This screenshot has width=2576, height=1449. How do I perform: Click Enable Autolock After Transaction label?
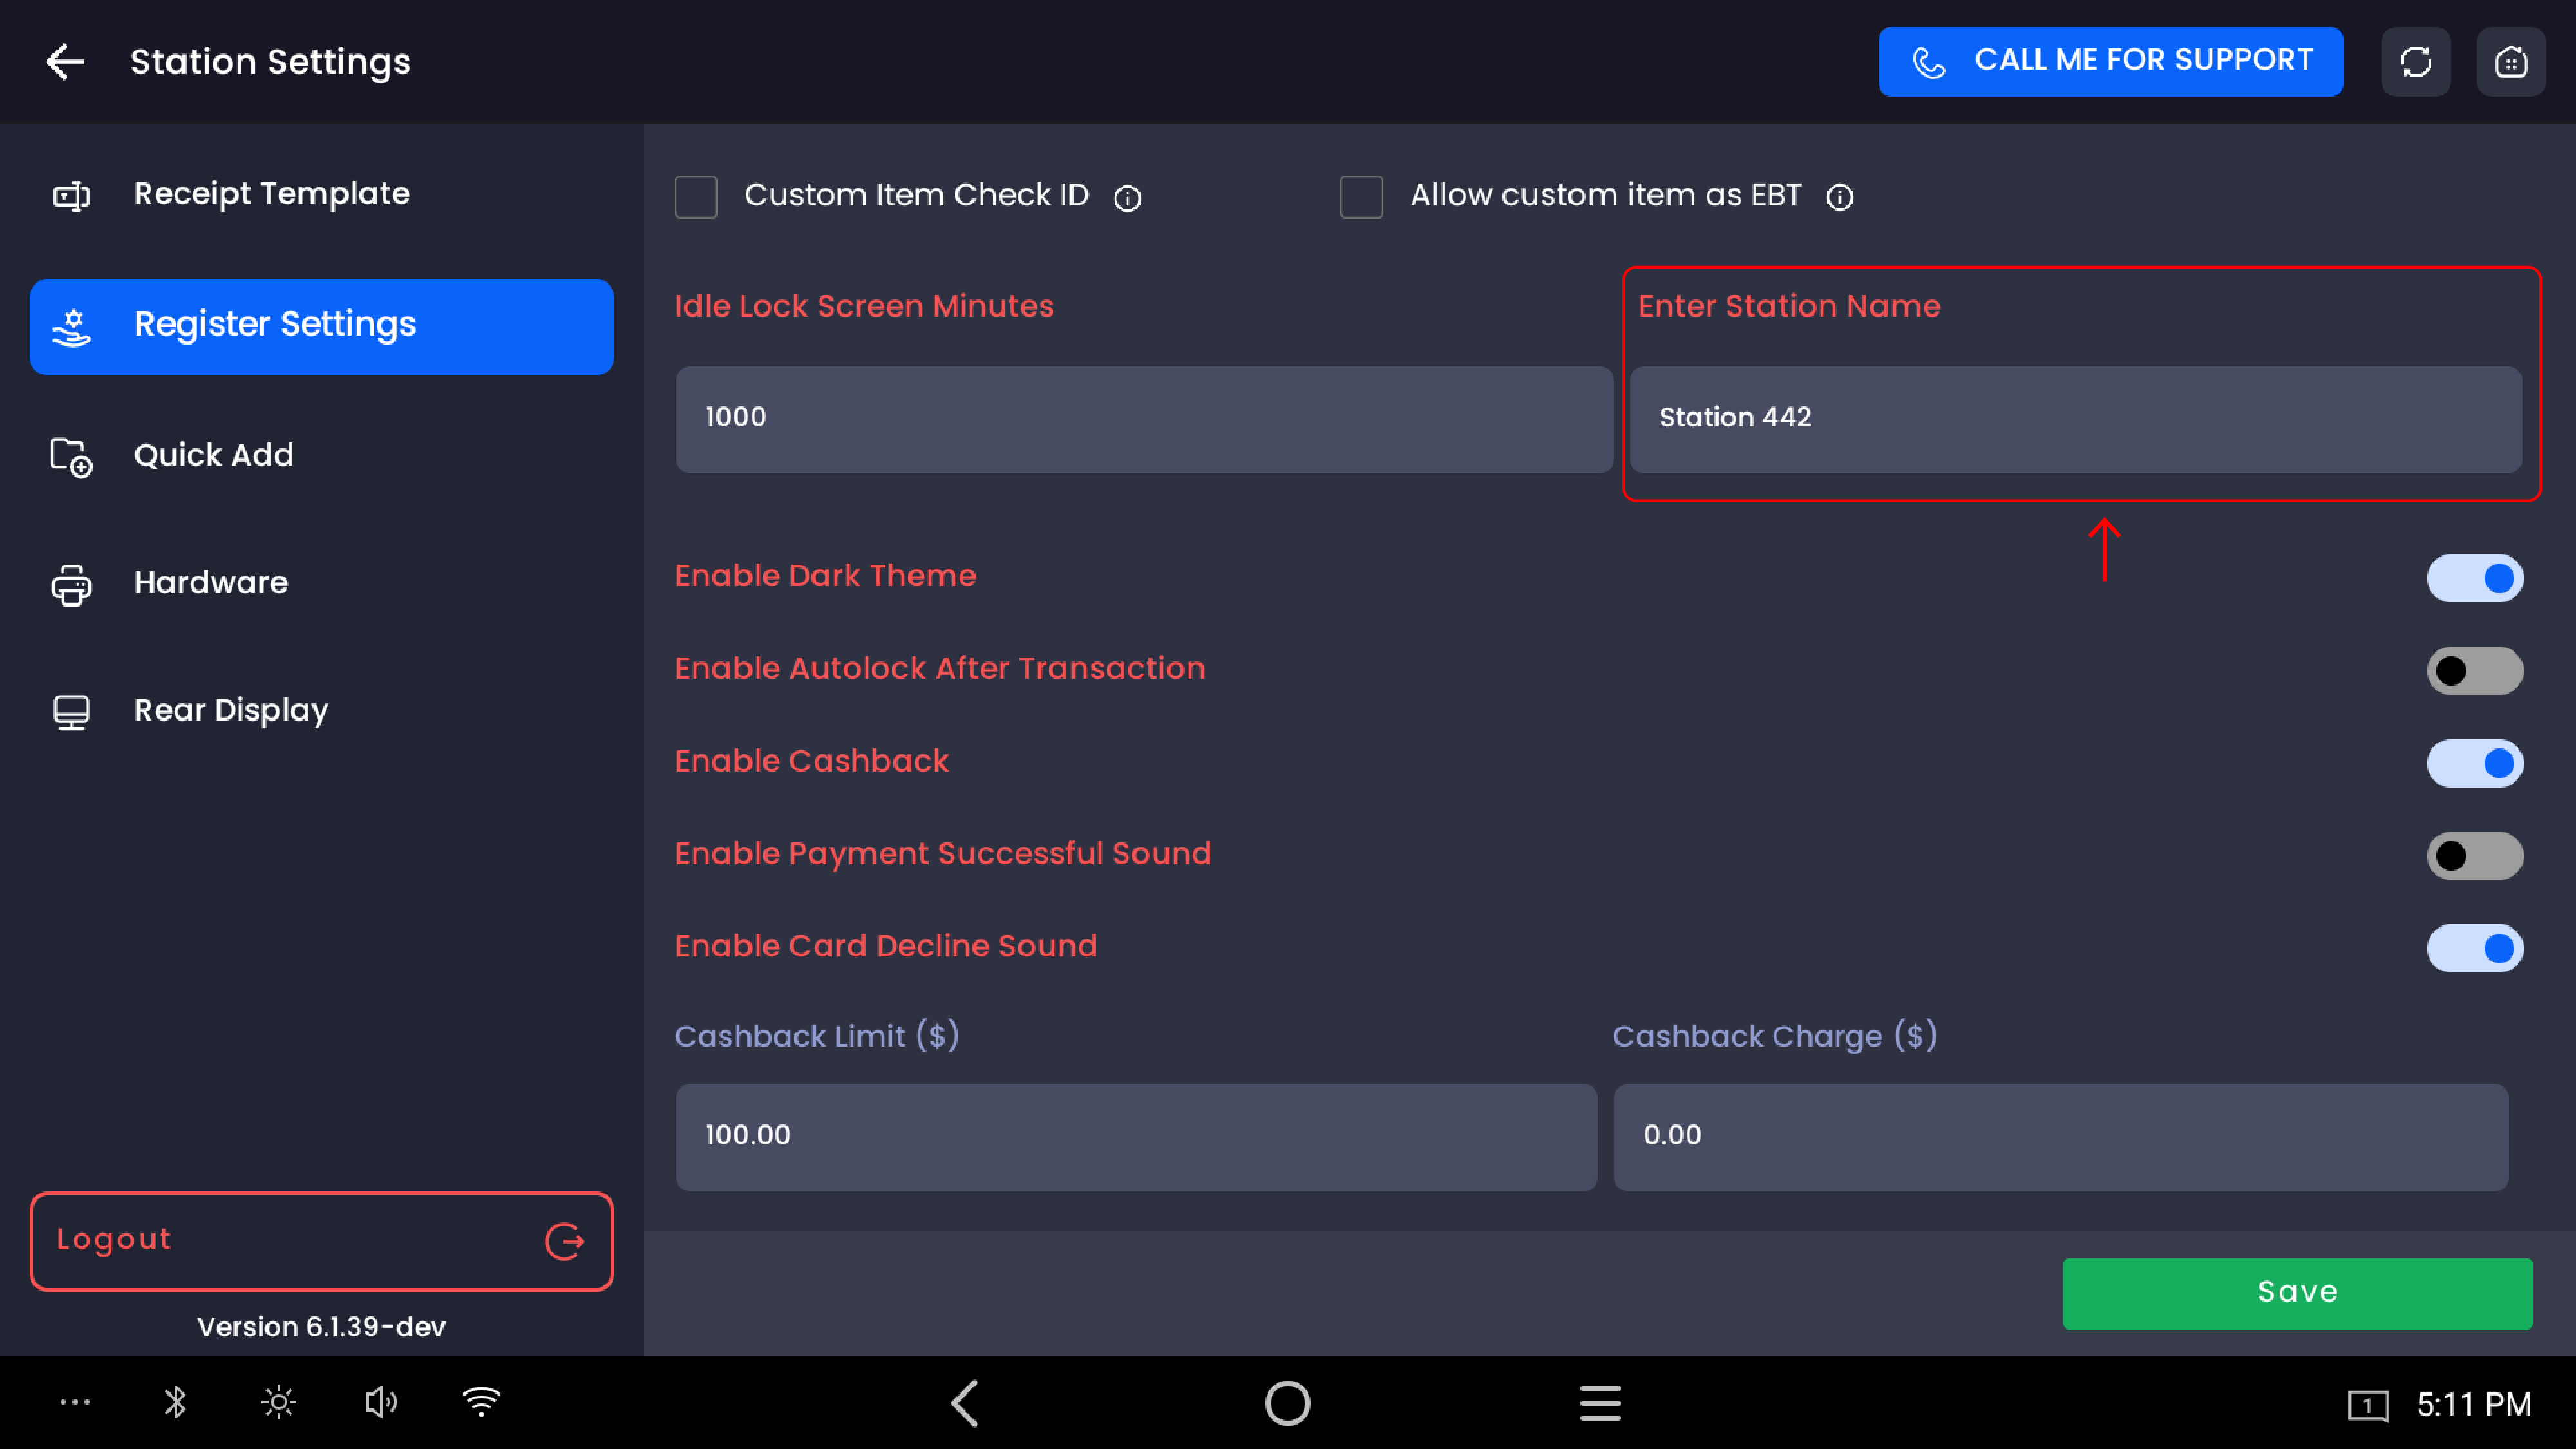(x=940, y=668)
